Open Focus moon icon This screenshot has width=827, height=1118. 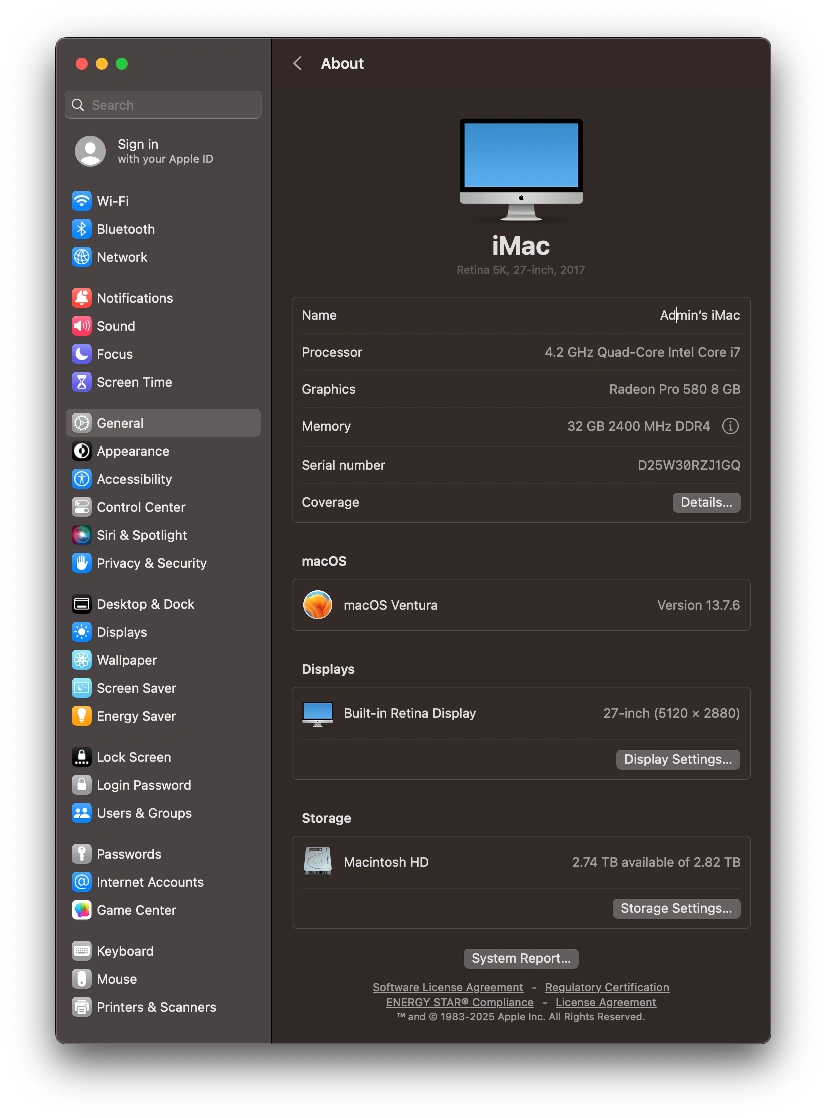82,354
